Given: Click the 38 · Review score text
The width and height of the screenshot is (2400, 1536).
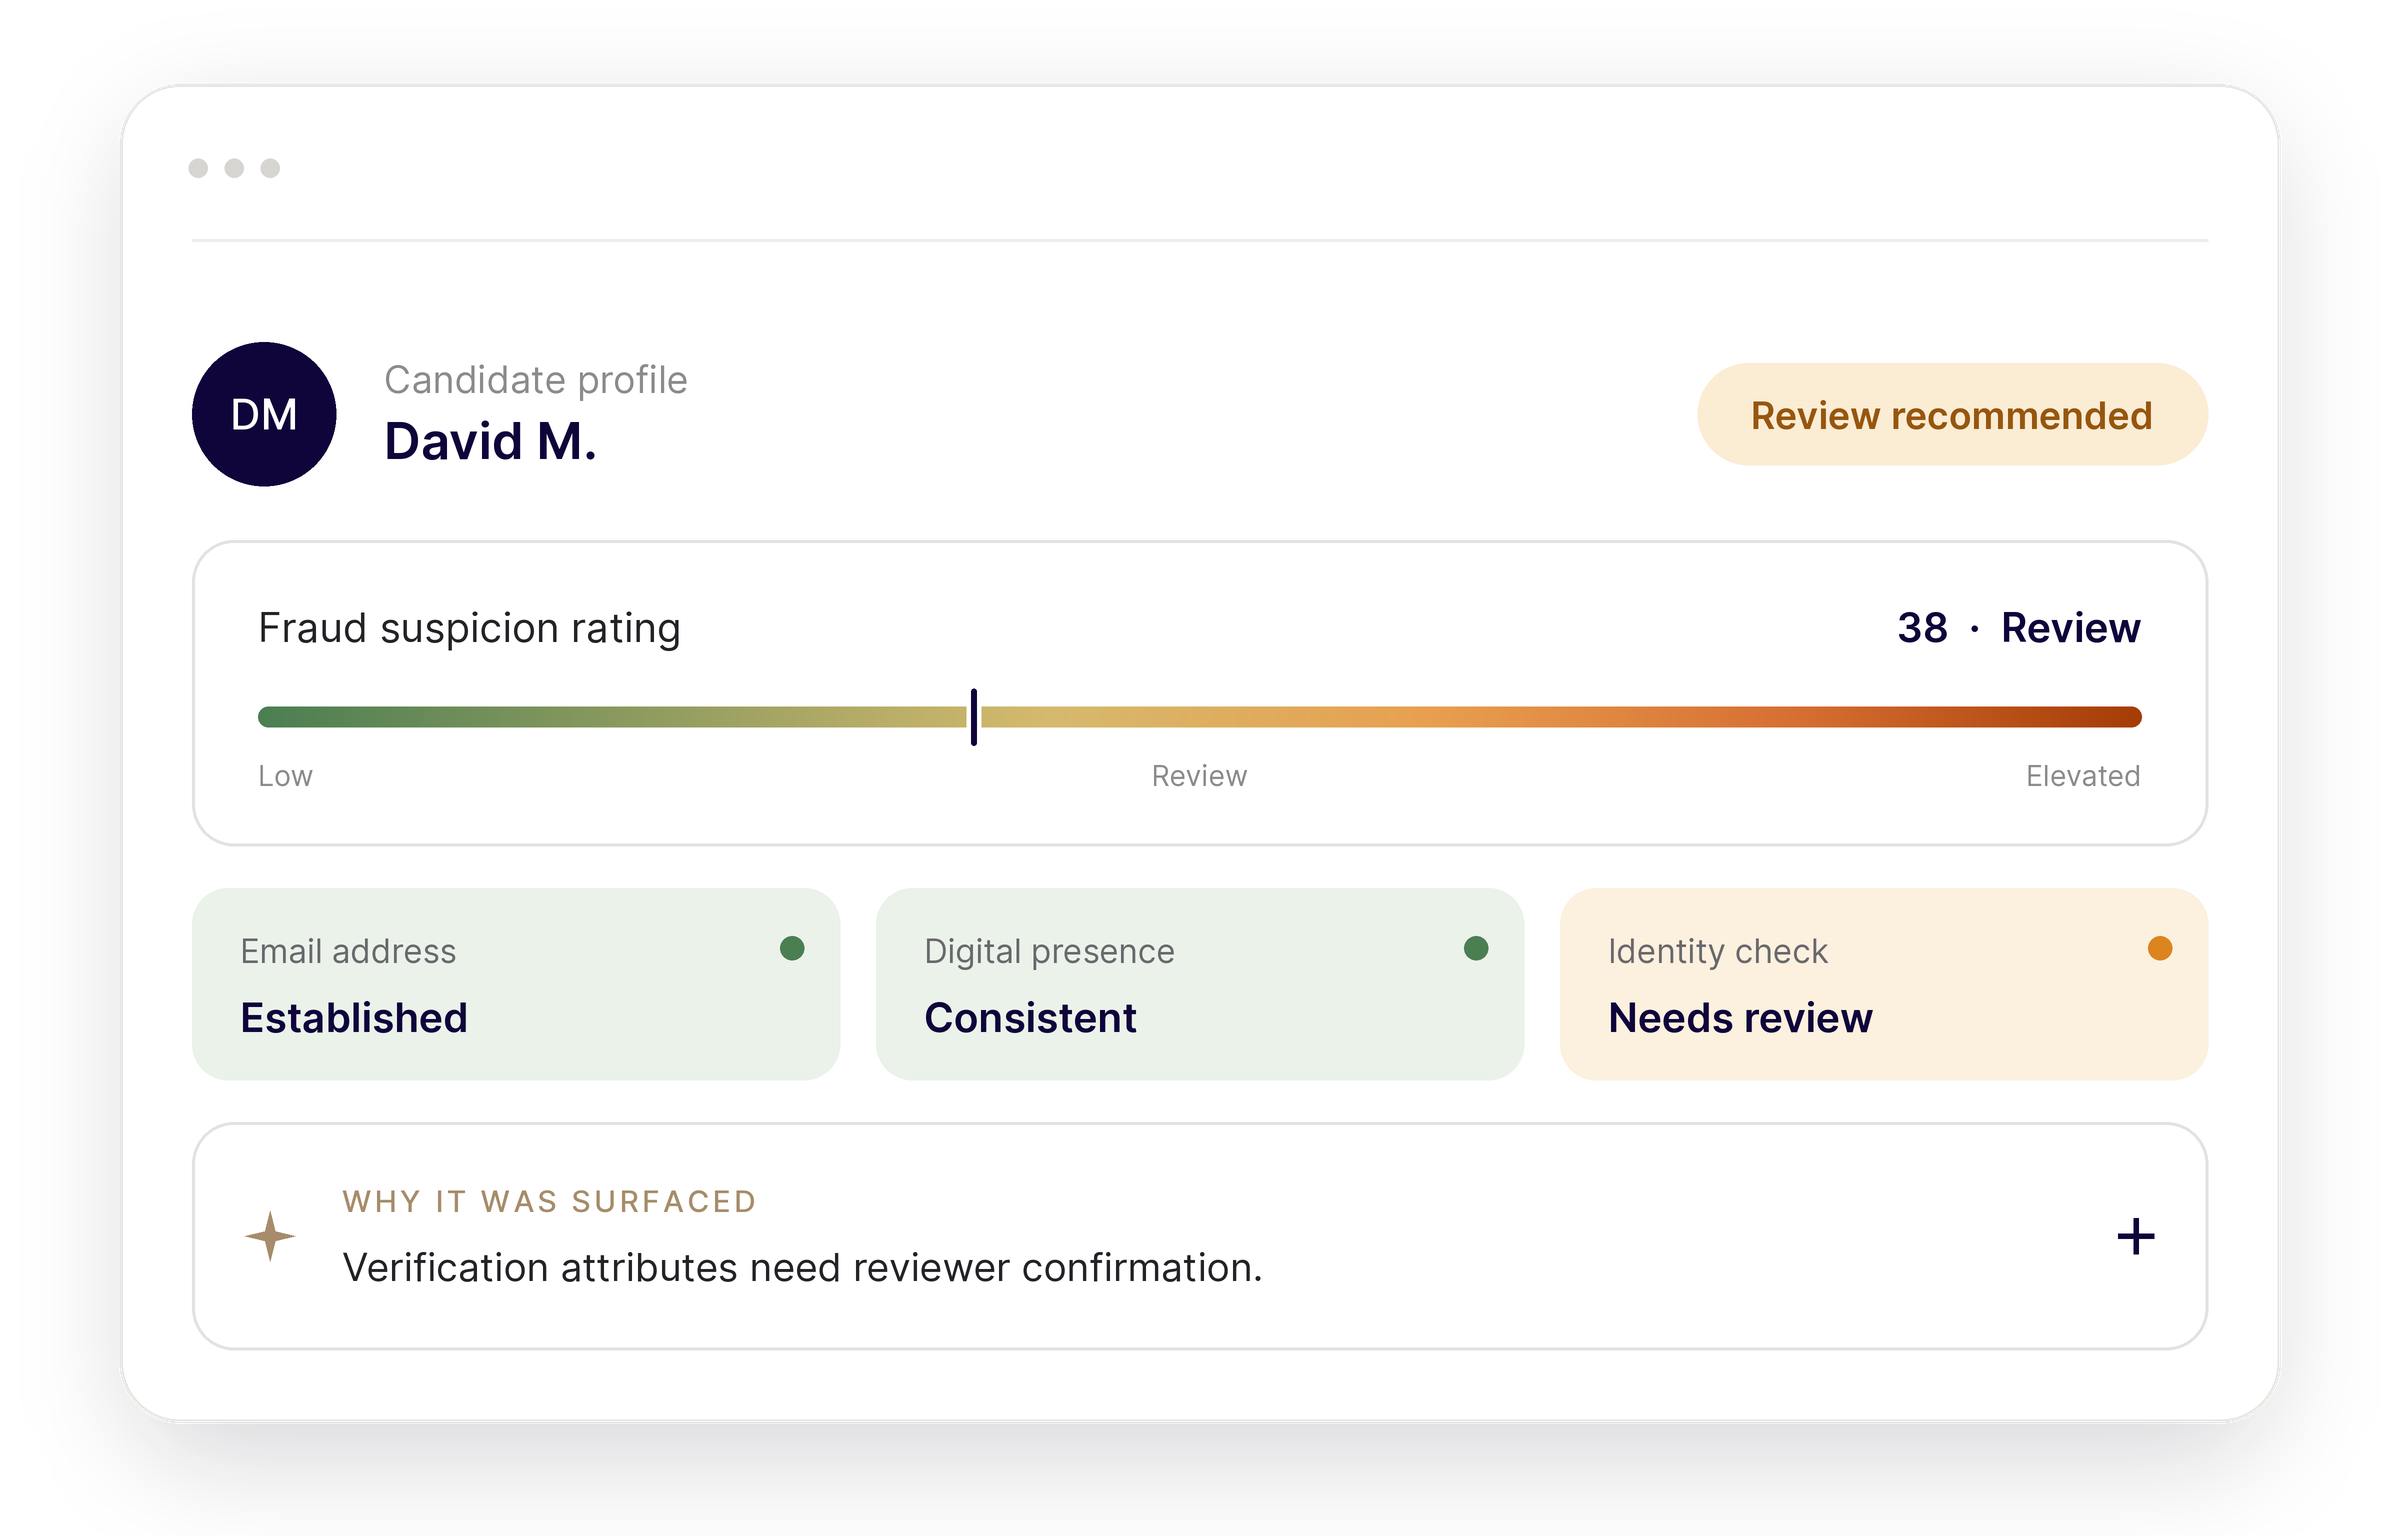Looking at the screenshot, I should click(2019, 628).
